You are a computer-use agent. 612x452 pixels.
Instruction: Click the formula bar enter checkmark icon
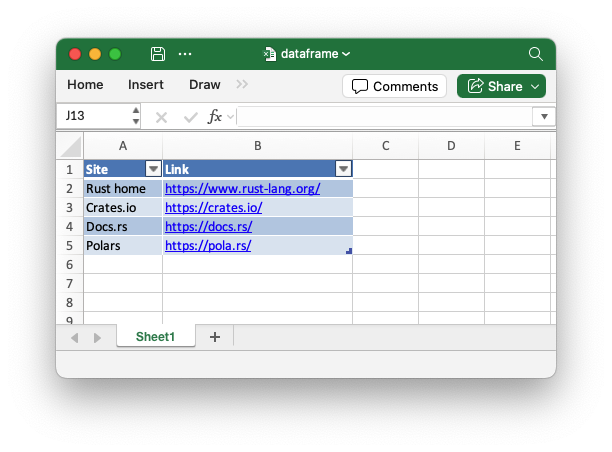coord(190,117)
